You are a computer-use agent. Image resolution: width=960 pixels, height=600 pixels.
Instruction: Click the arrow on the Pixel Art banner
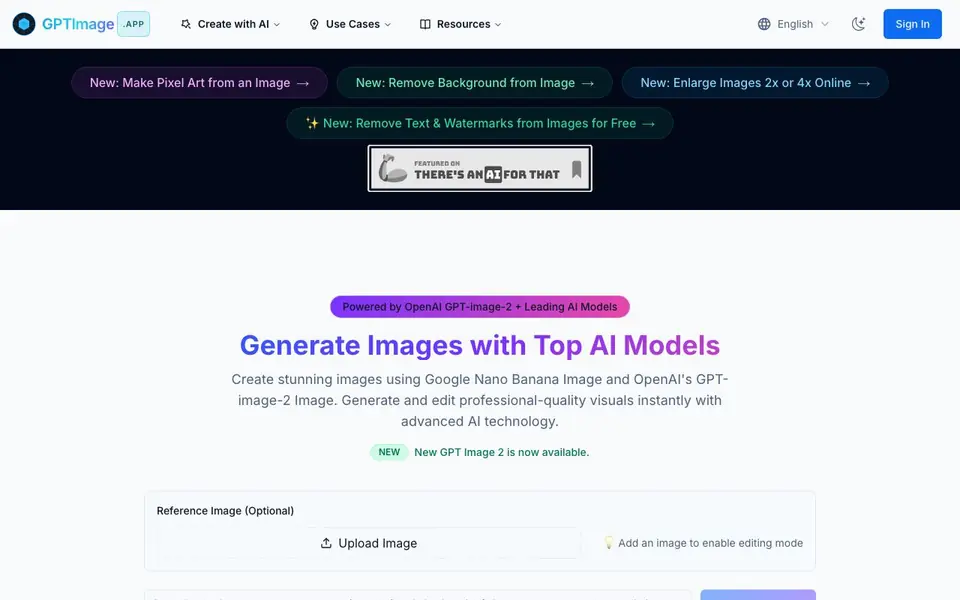[303, 83]
